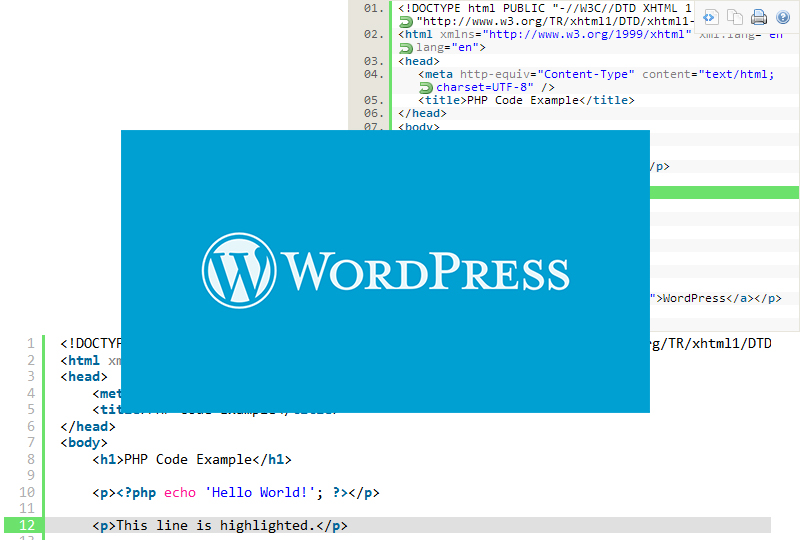Click line number 10 in lower code block
Image resolution: width=800 pixels, height=540 pixels.
pyautogui.click(x=27, y=492)
